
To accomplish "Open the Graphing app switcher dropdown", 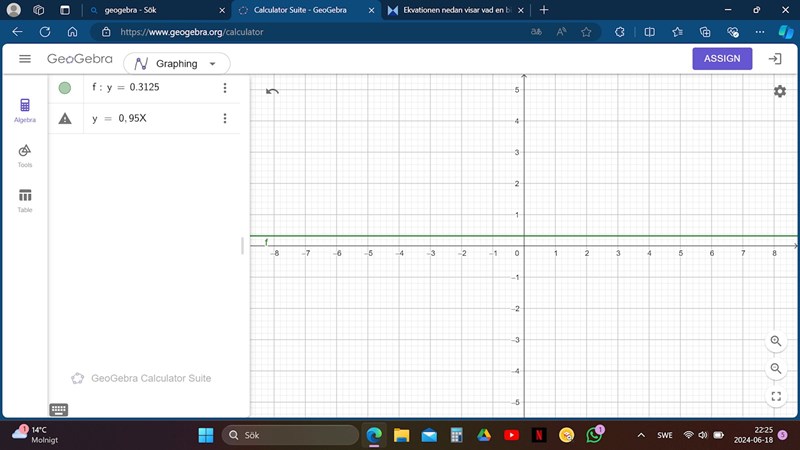I will point(176,63).
